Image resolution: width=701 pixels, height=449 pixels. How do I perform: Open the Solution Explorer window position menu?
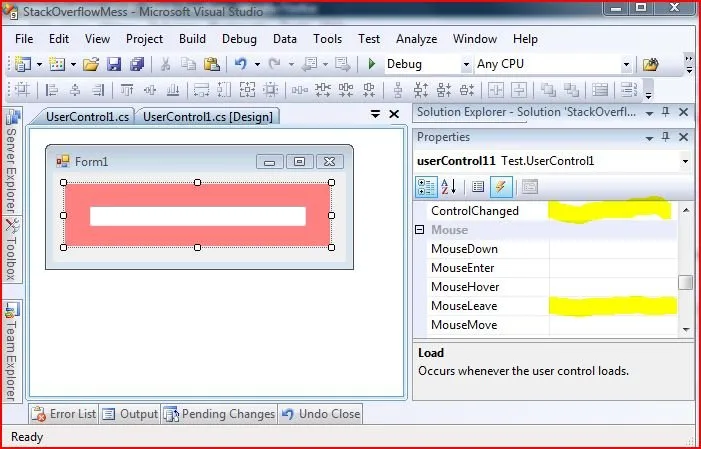click(650, 114)
